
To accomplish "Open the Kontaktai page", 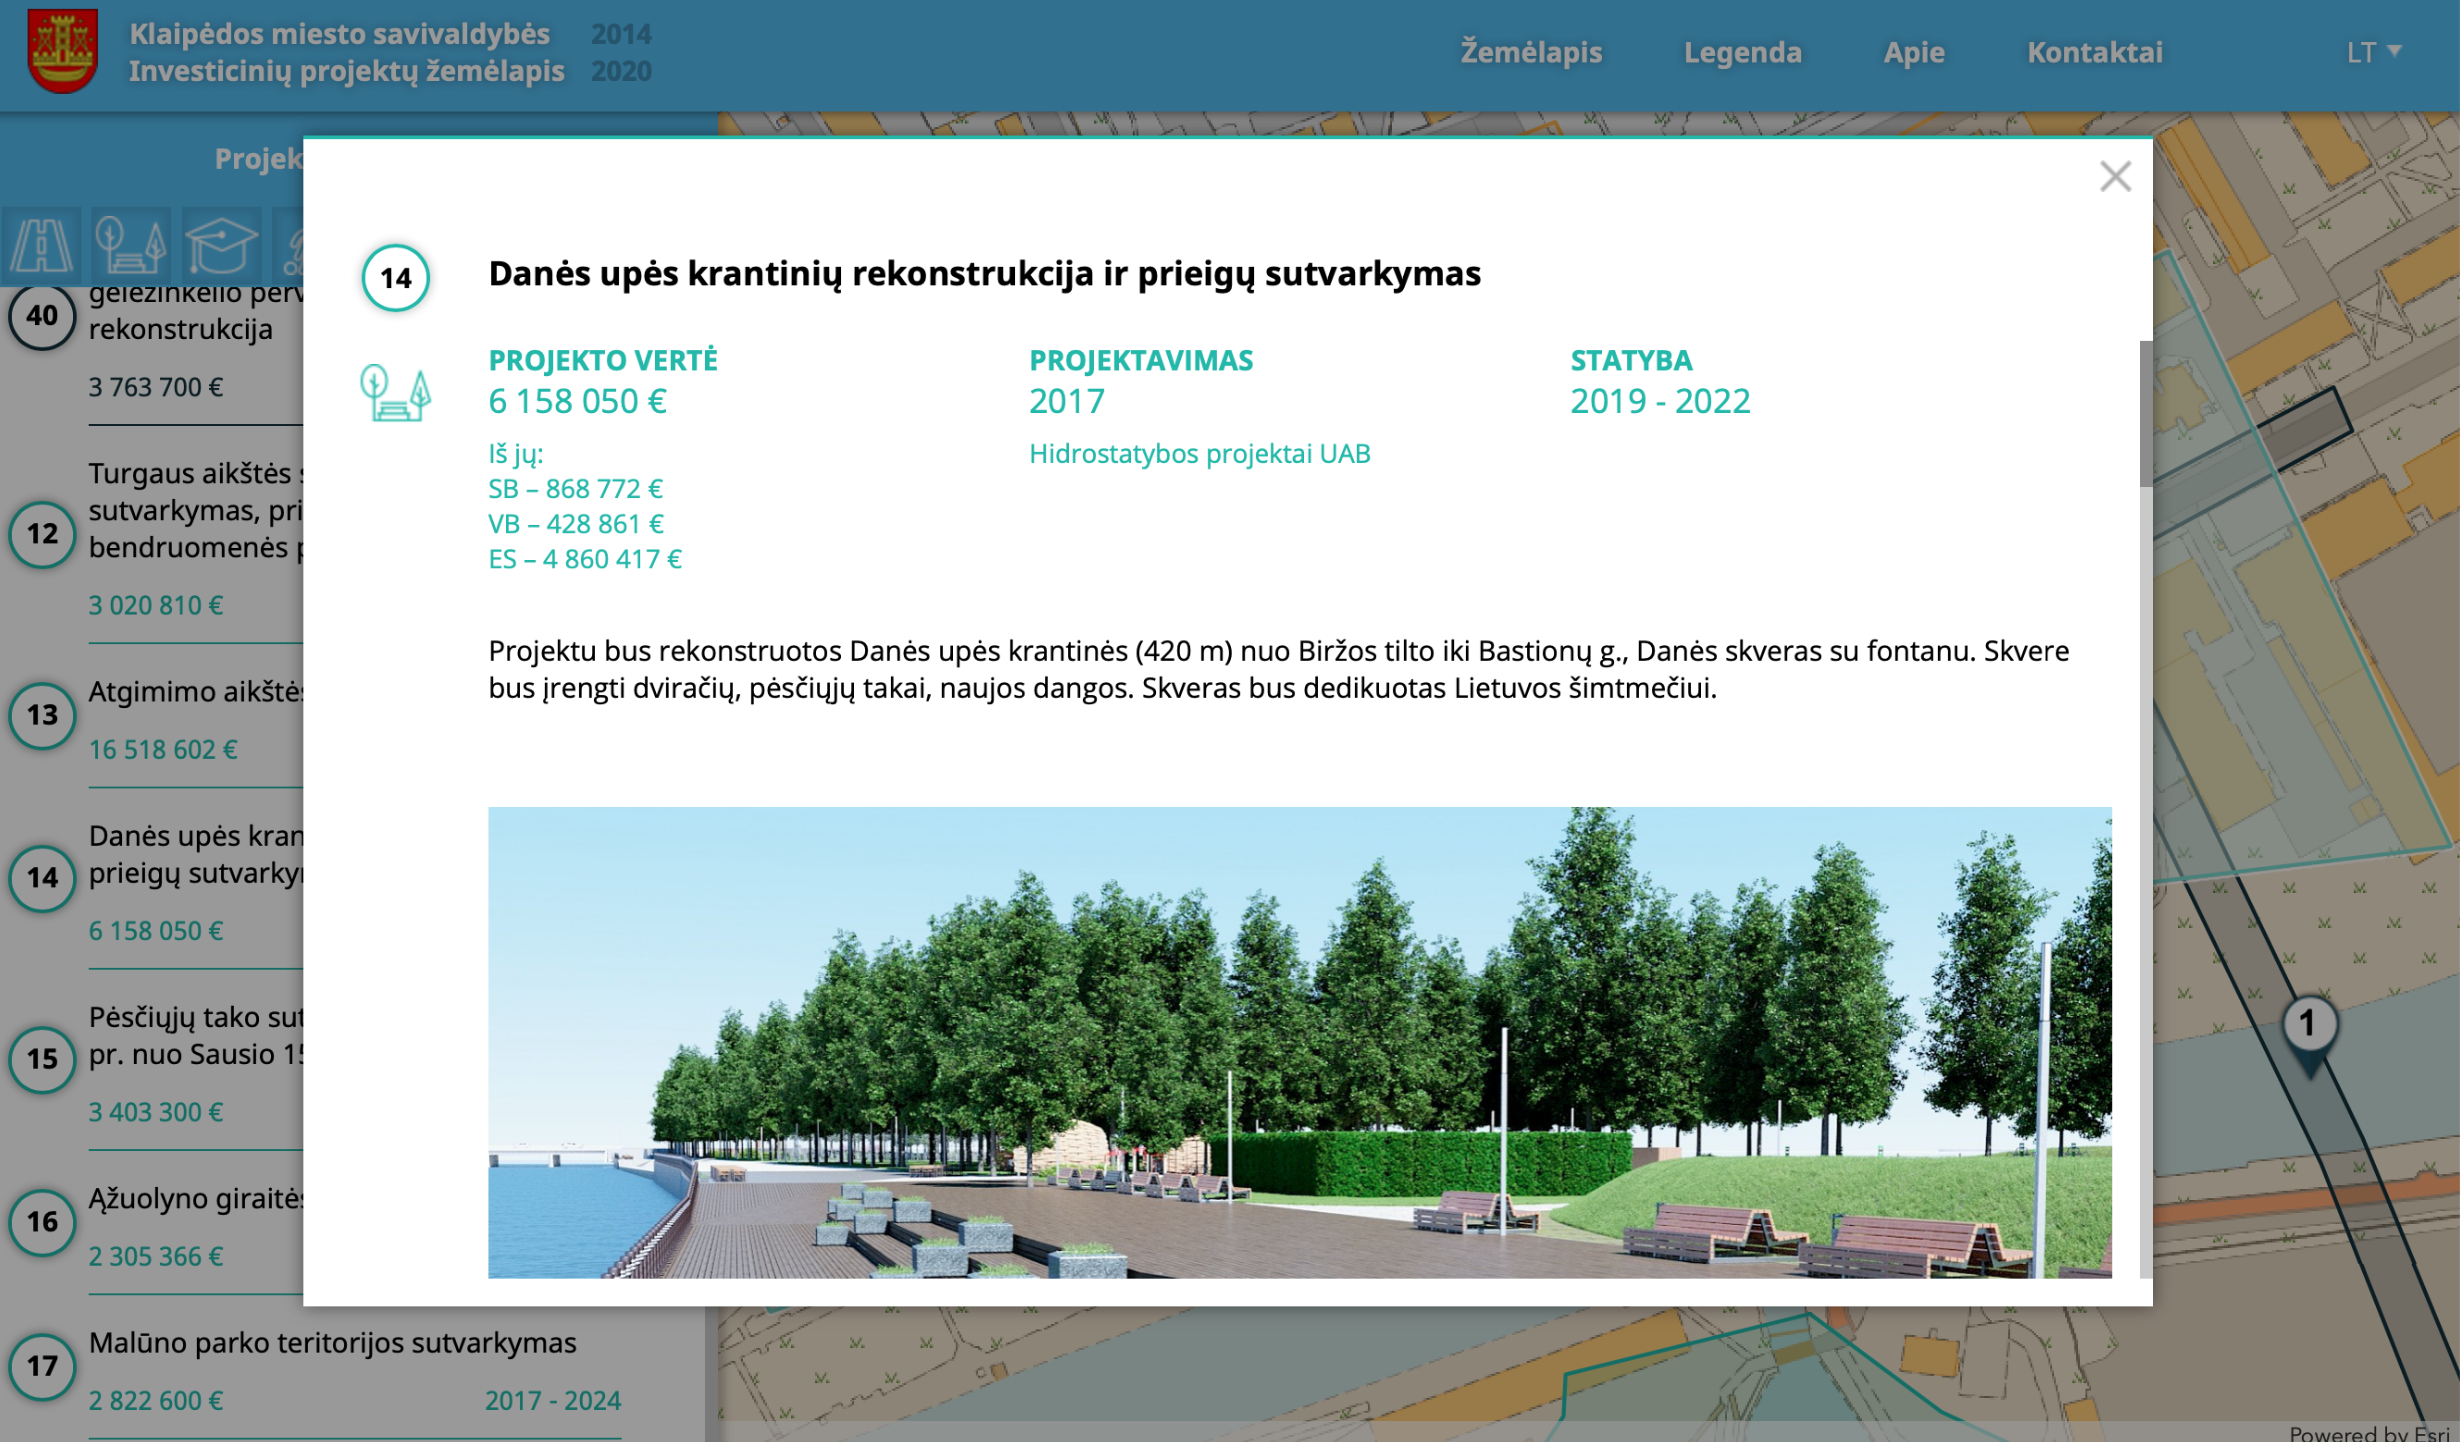I will click(2094, 52).
